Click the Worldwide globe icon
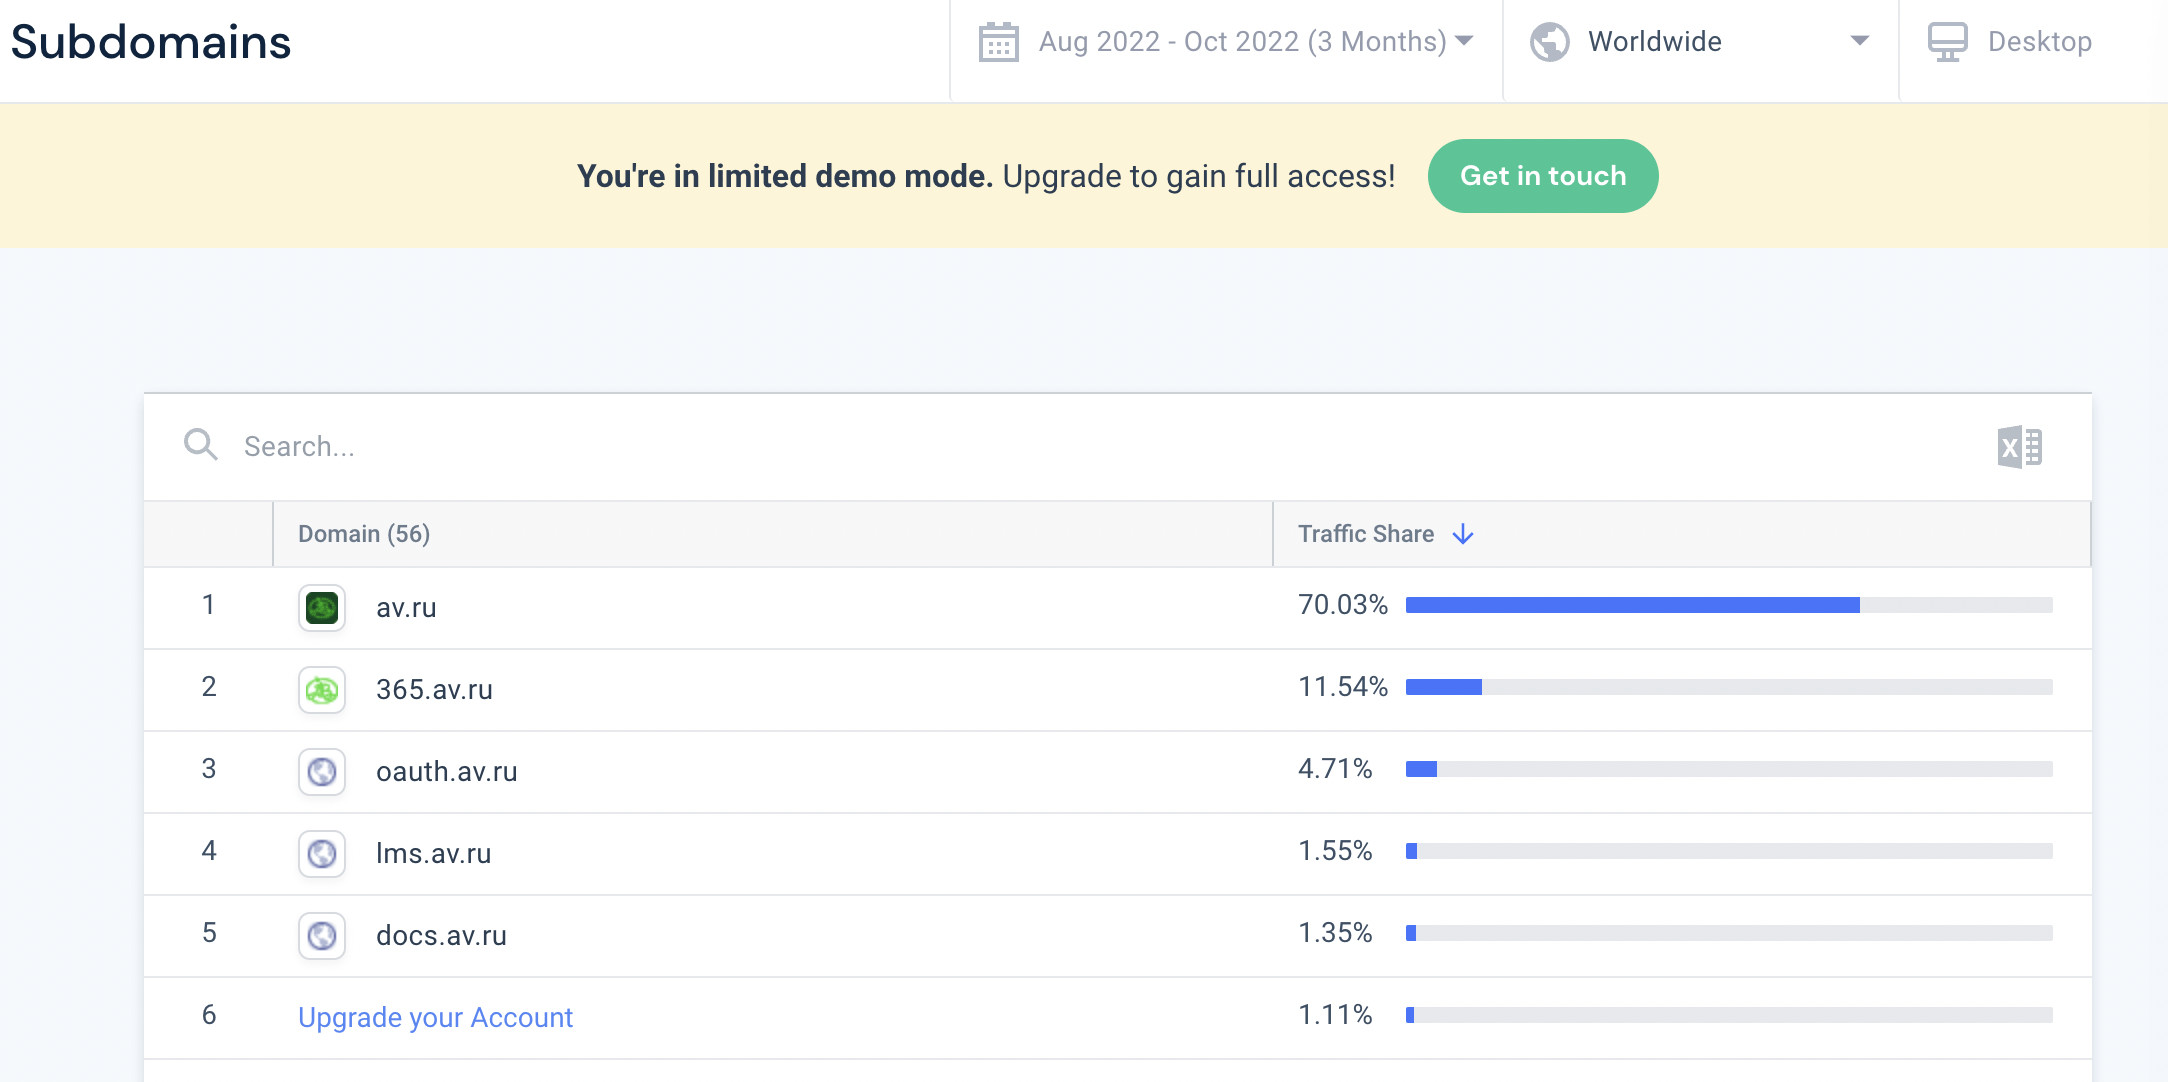Viewport: 2168px width, 1082px height. coord(1550,42)
